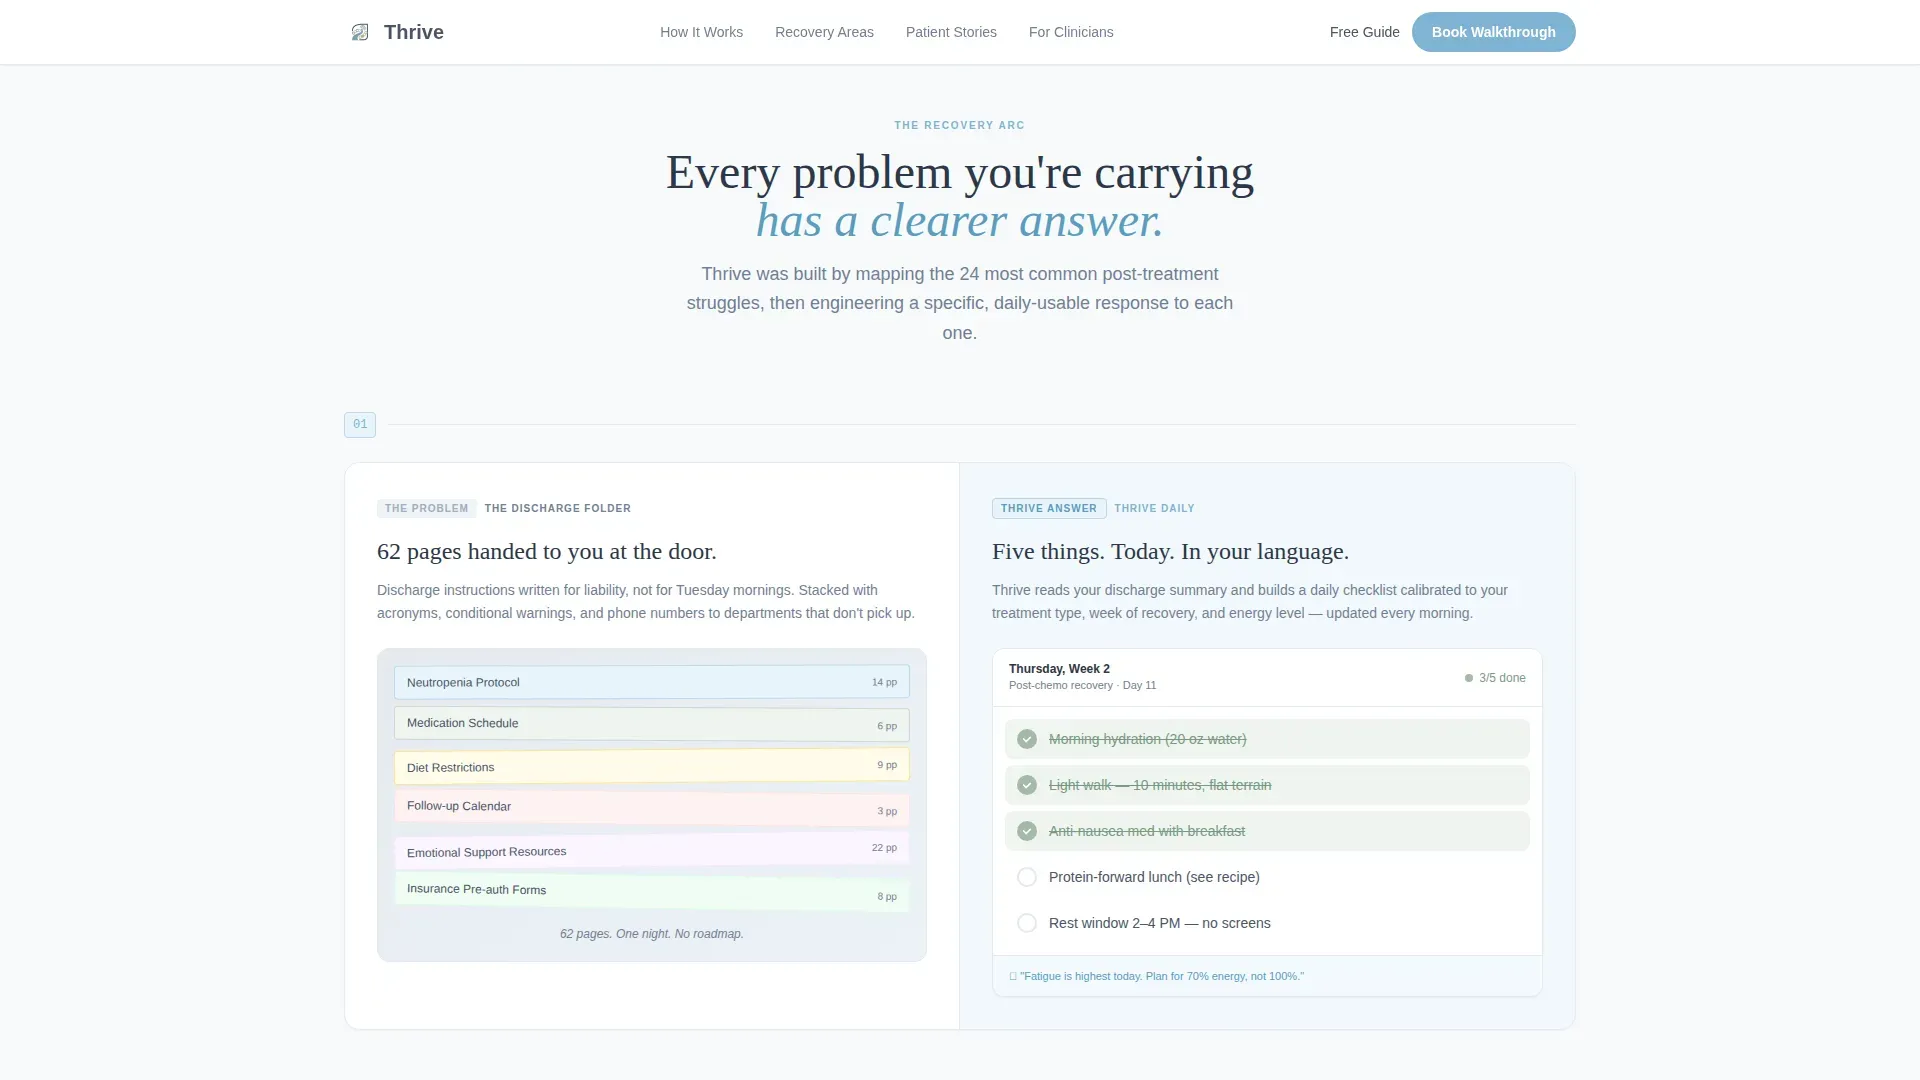Uncheck Light walk 10 minutes task
1920x1080 pixels.
[x=1027, y=785]
